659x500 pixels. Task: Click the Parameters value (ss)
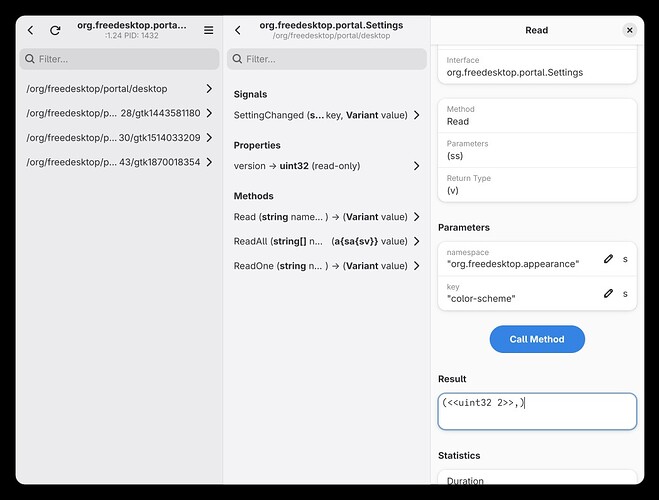click(455, 156)
